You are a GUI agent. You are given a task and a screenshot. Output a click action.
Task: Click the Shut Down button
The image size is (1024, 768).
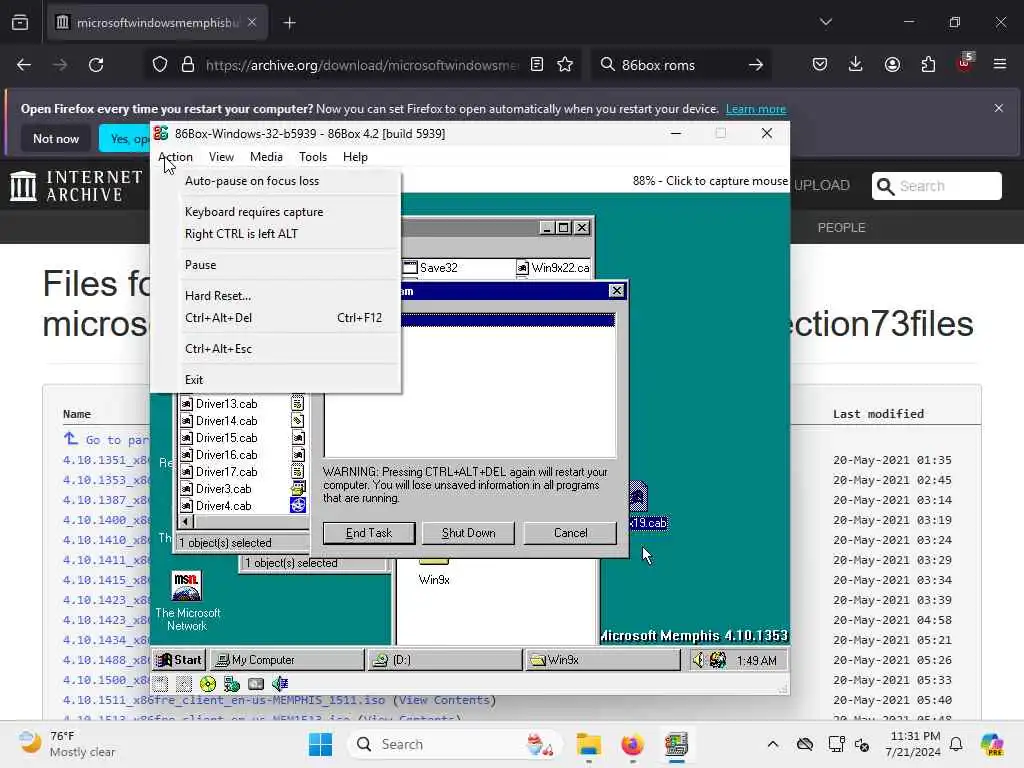[x=468, y=533]
